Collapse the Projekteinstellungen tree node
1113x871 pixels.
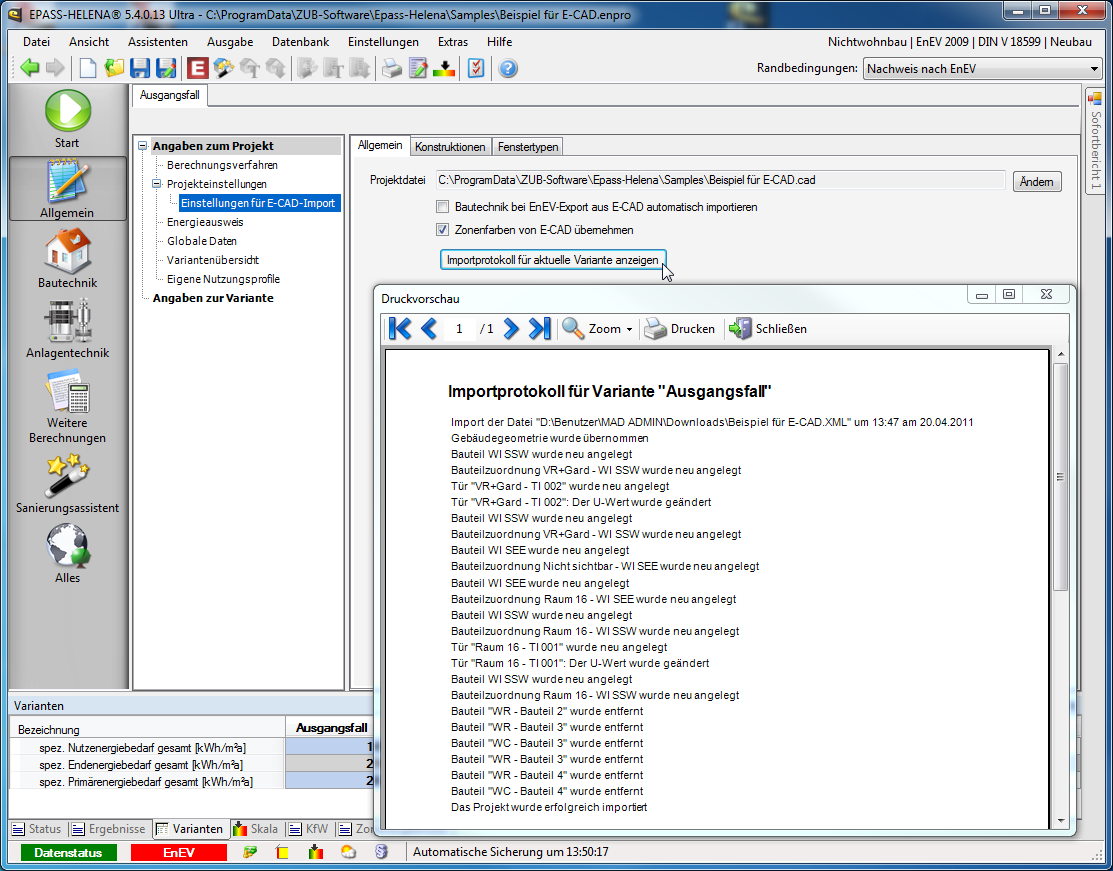(157, 184)
